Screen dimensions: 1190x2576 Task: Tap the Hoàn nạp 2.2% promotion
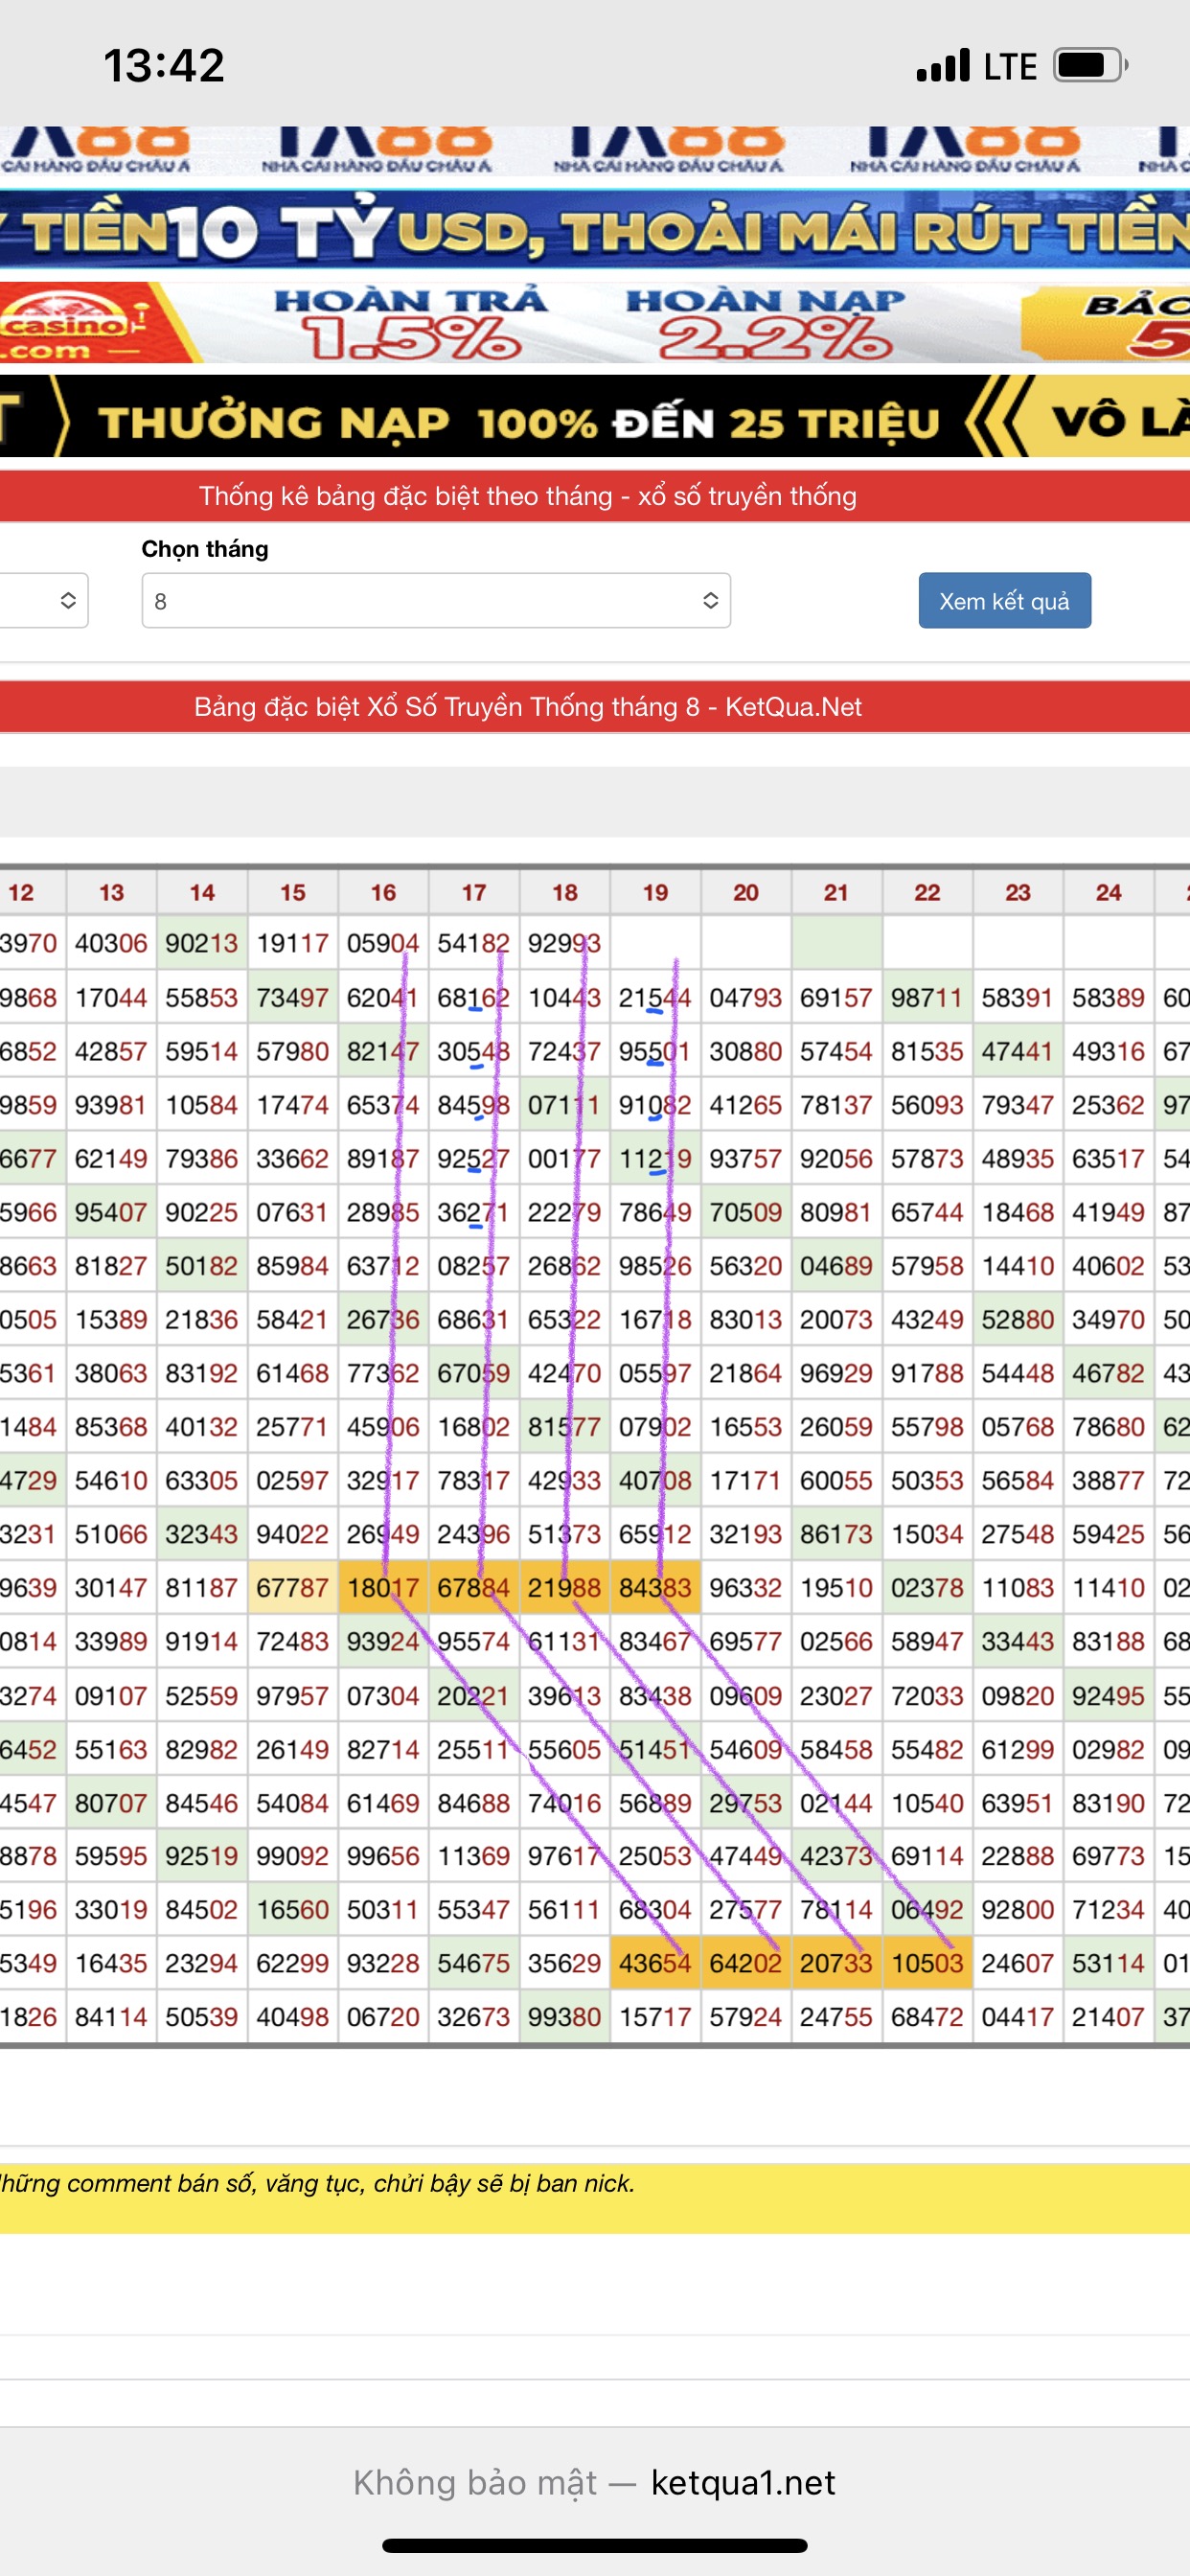[766, 323]
